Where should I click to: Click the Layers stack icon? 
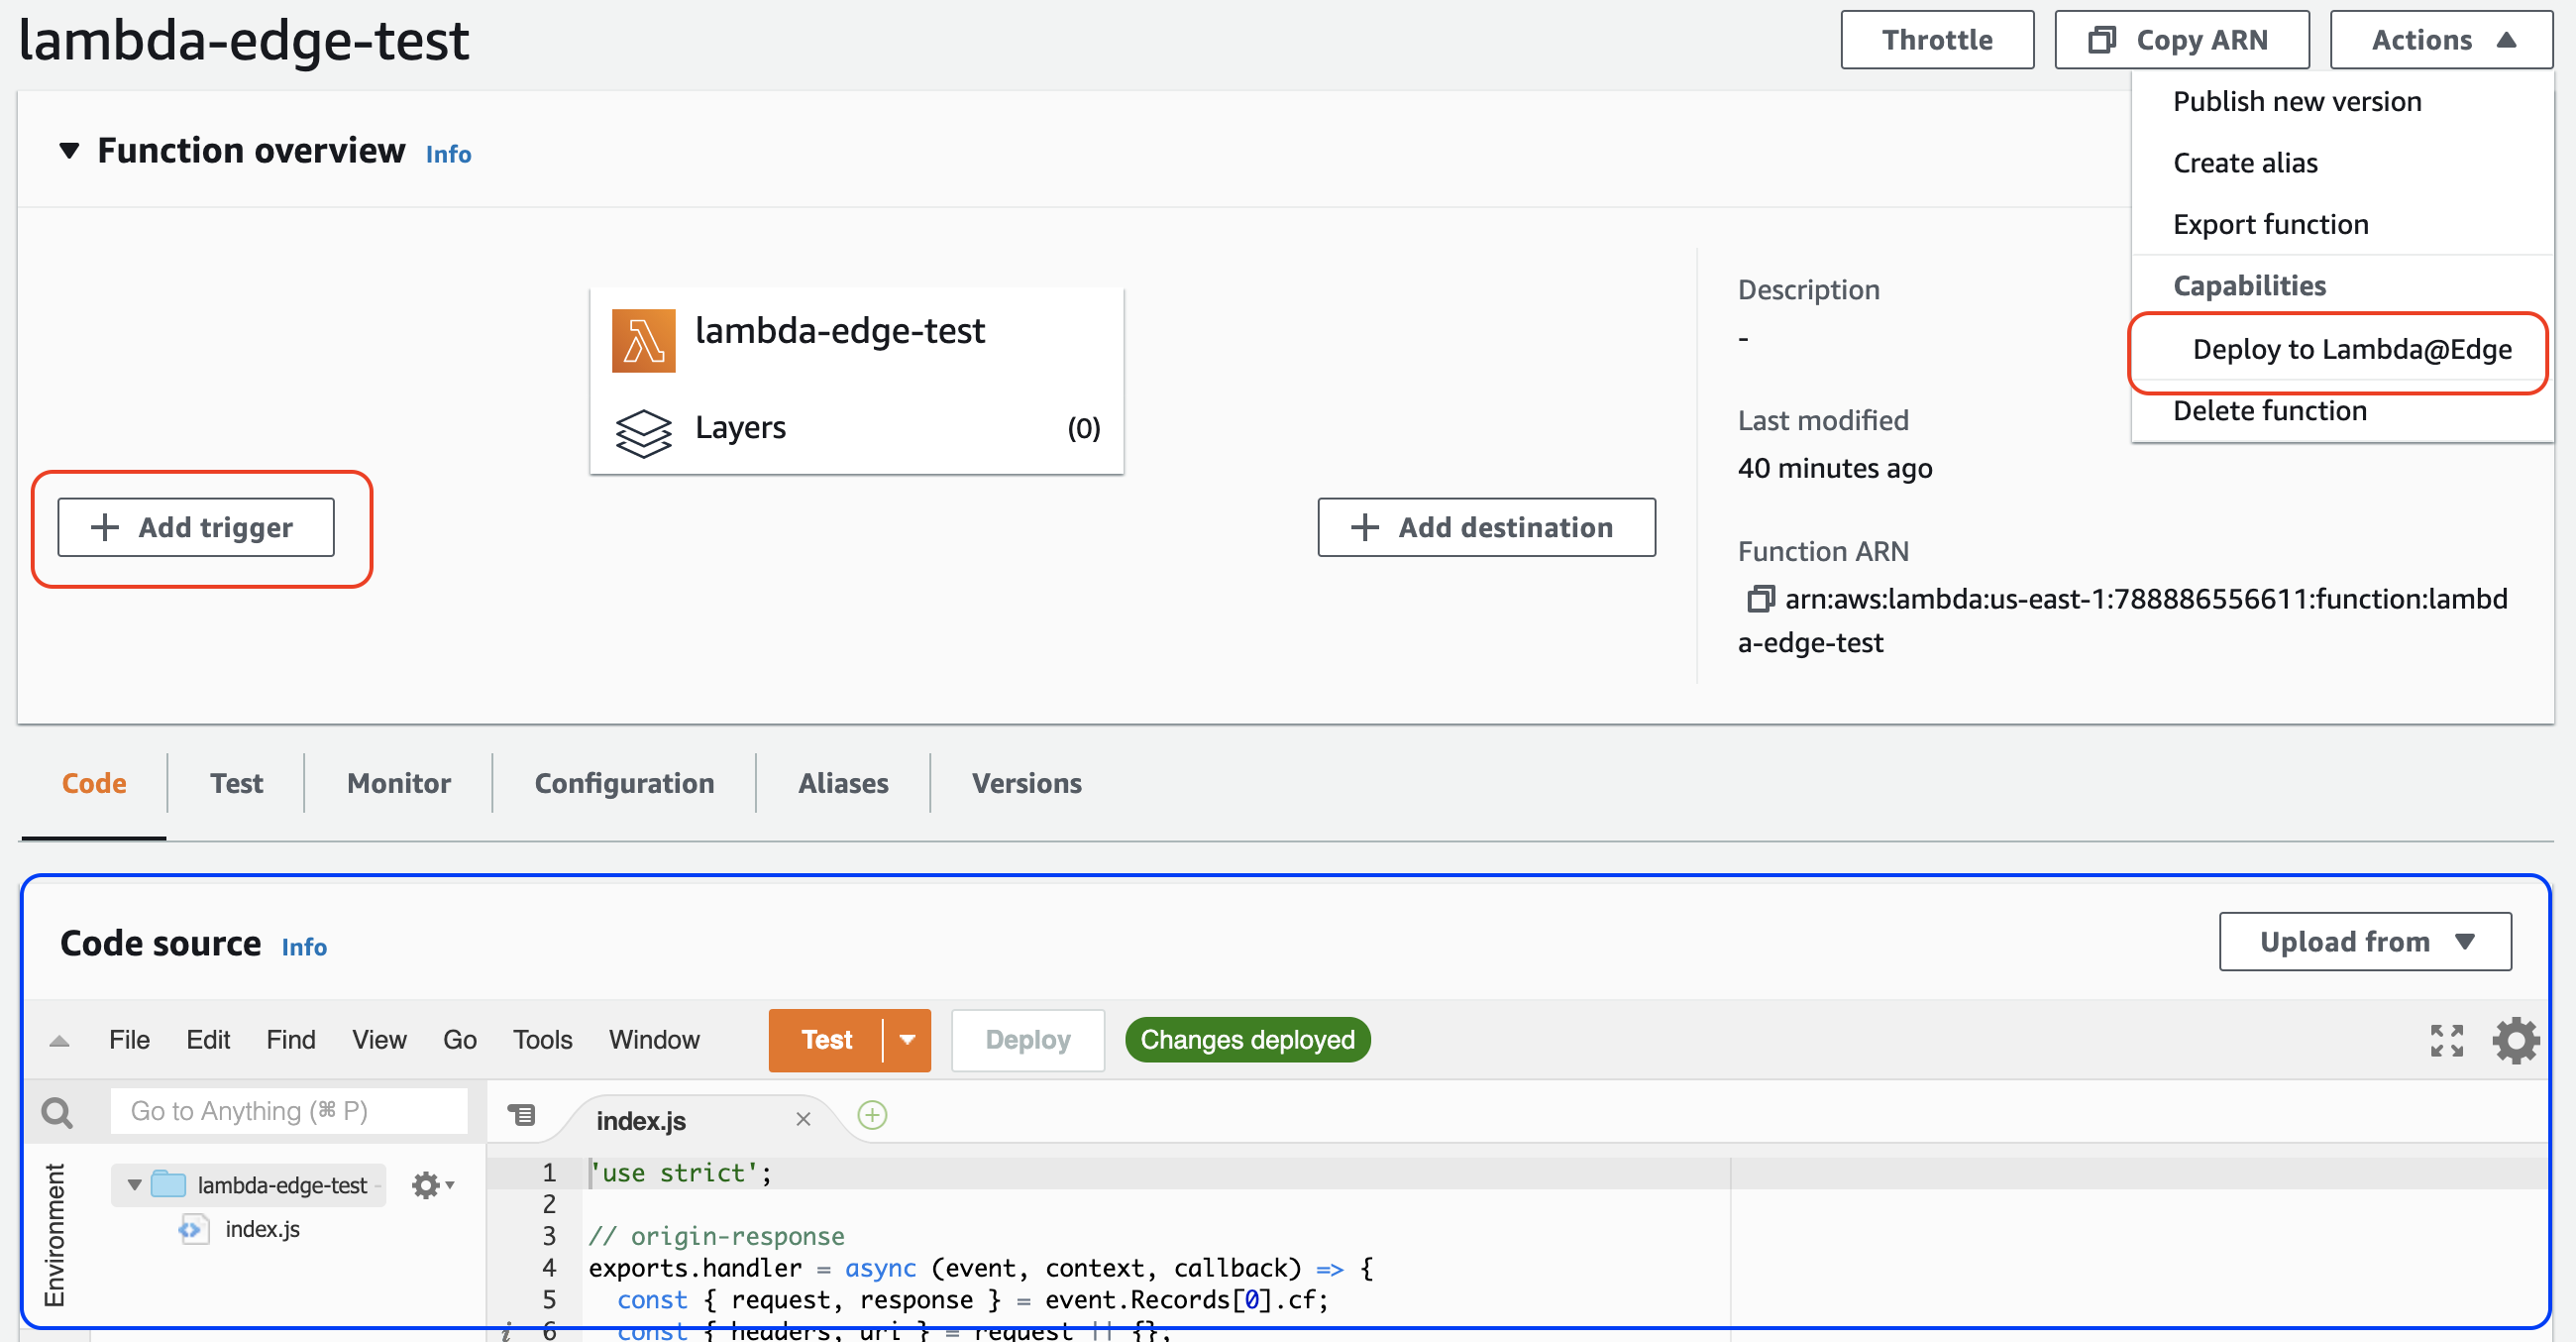(643, 432)
